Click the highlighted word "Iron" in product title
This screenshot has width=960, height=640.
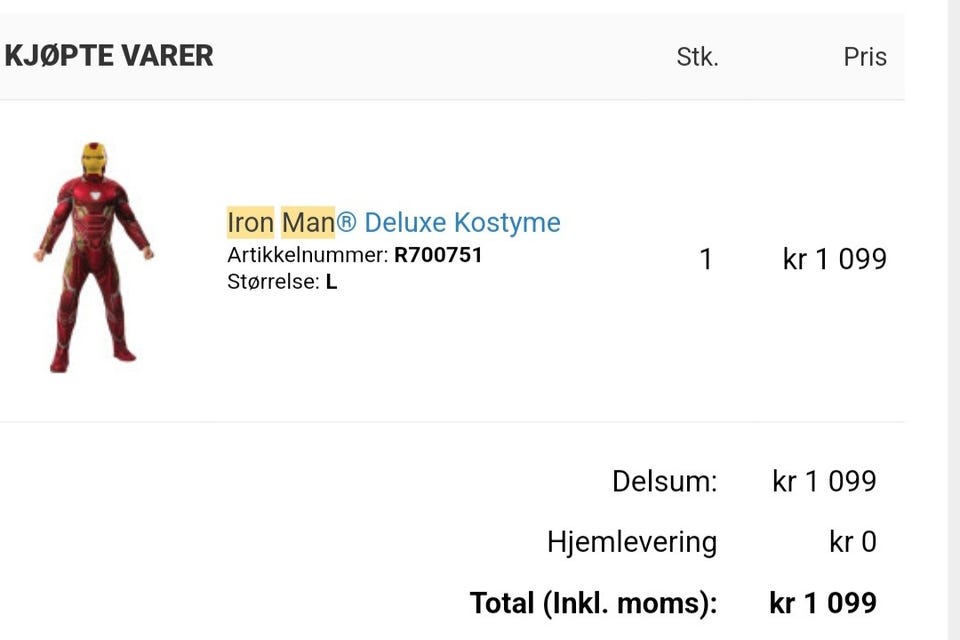pyautogui.click(x=250, y=222)
